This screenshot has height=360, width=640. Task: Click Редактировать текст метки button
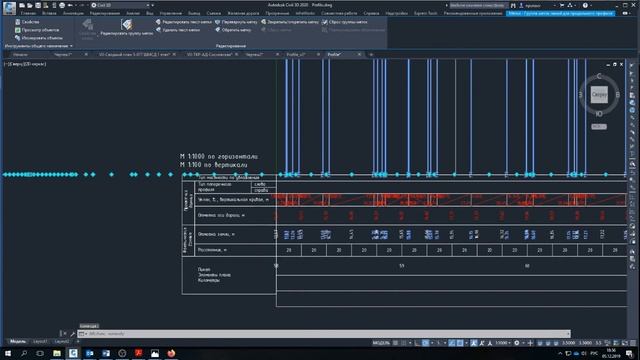pos(184,22)
